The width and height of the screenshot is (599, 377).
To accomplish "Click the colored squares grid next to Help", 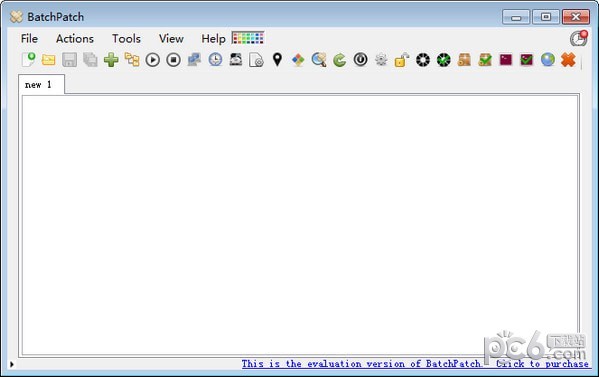I will click(248, 38).
